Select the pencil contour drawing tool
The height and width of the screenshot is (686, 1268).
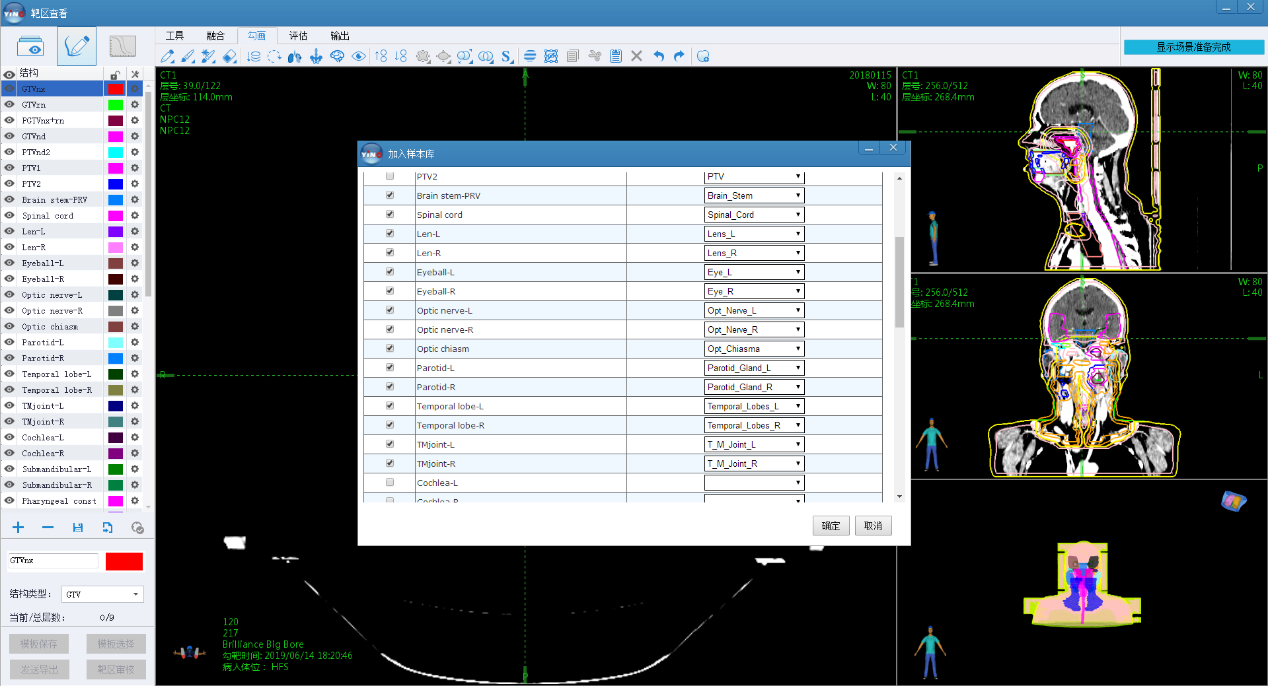click(x=168, y=56)
